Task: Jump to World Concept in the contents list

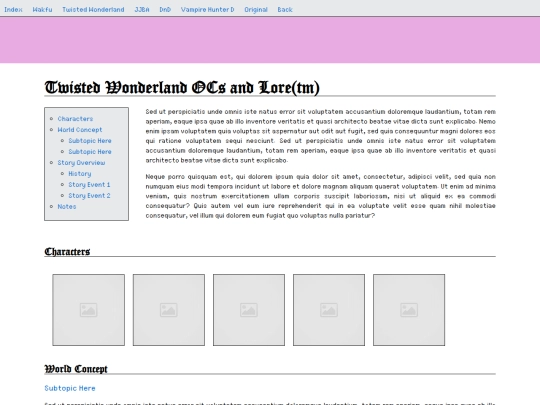Action: [x=80, y=130]
